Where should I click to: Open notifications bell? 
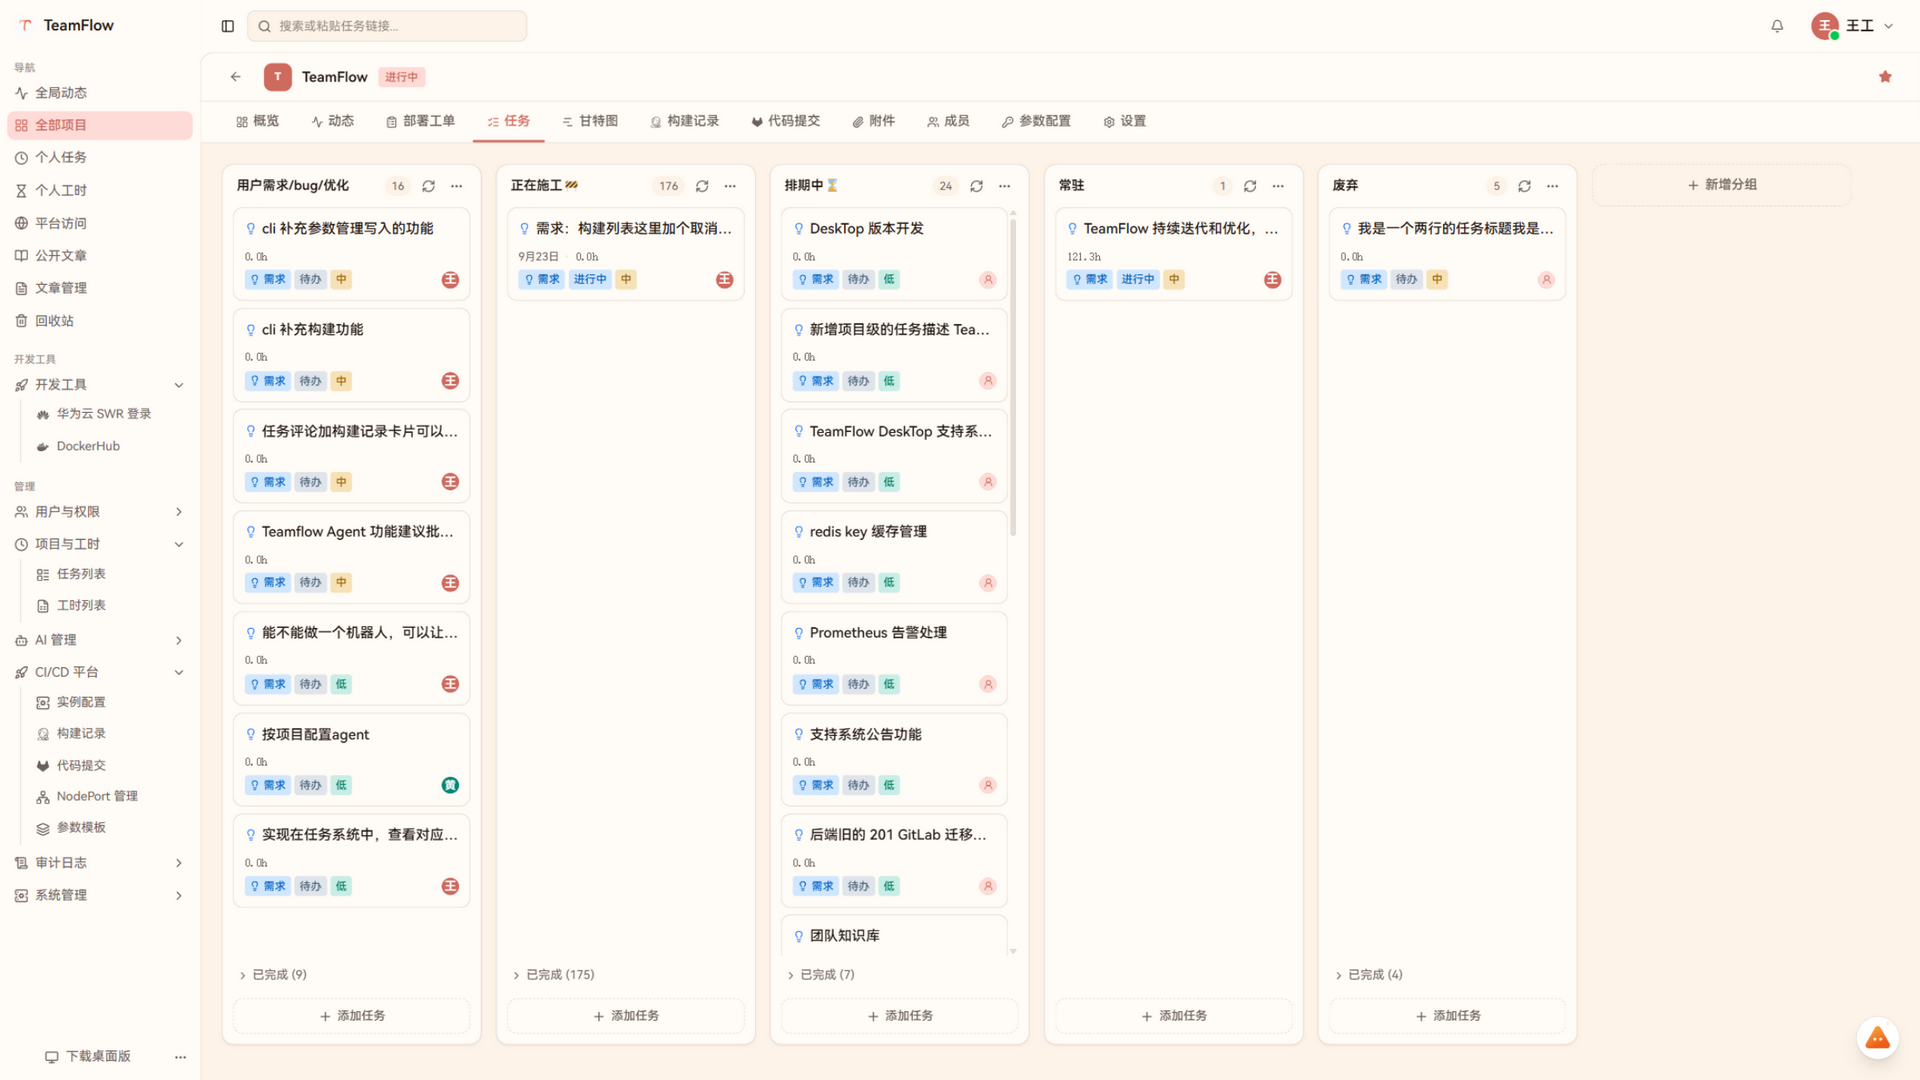click(x=1777, y=26)
